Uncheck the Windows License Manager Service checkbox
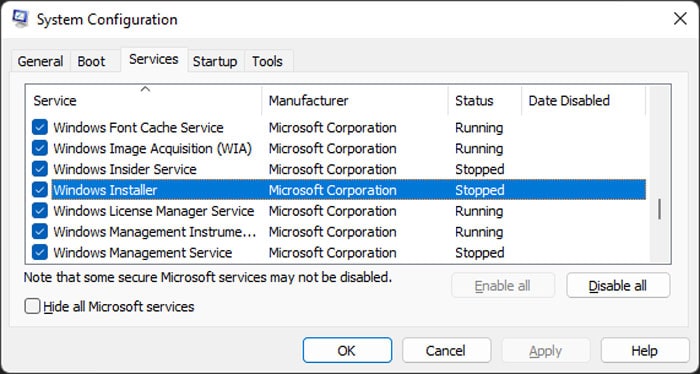The image size is (700, 374). [x=40, y=211]
